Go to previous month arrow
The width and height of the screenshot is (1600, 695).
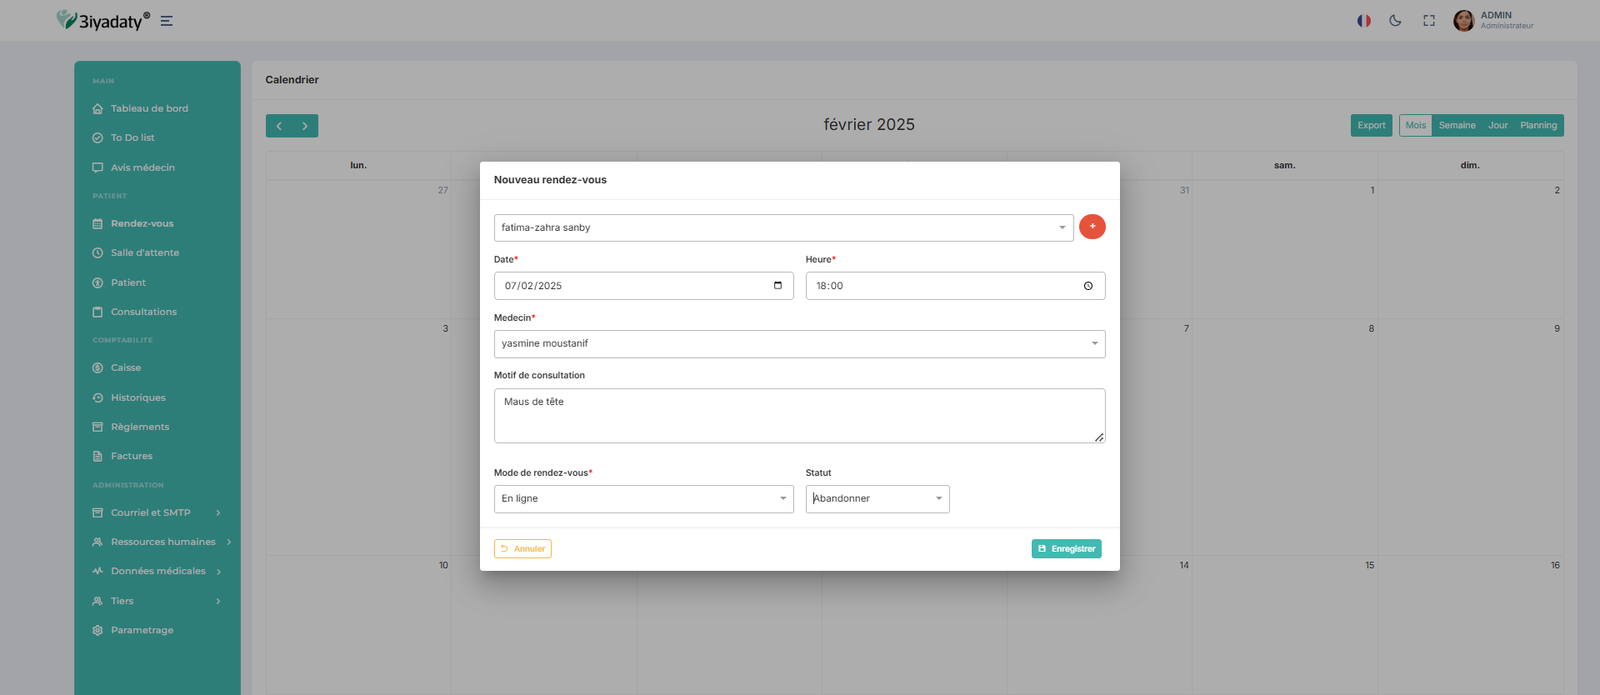[x=279, y=126]
